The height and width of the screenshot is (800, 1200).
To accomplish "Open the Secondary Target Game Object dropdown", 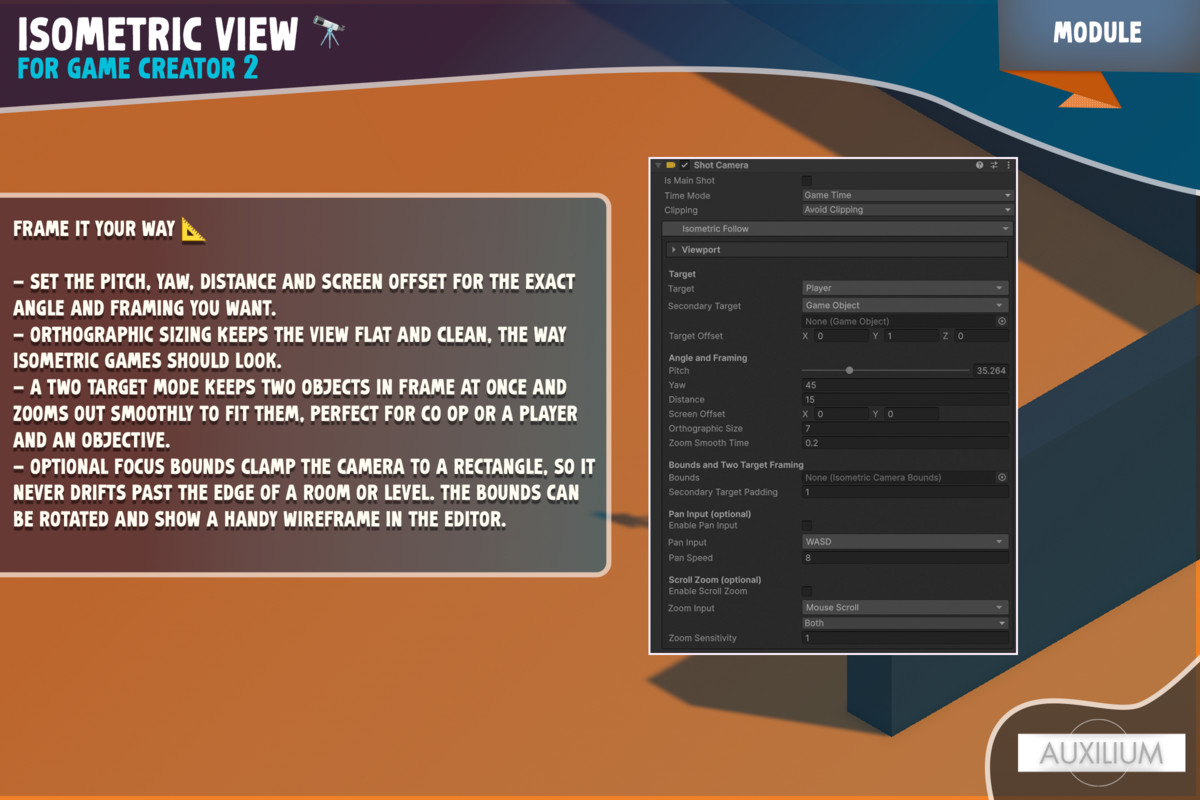I will coord(905,306).
